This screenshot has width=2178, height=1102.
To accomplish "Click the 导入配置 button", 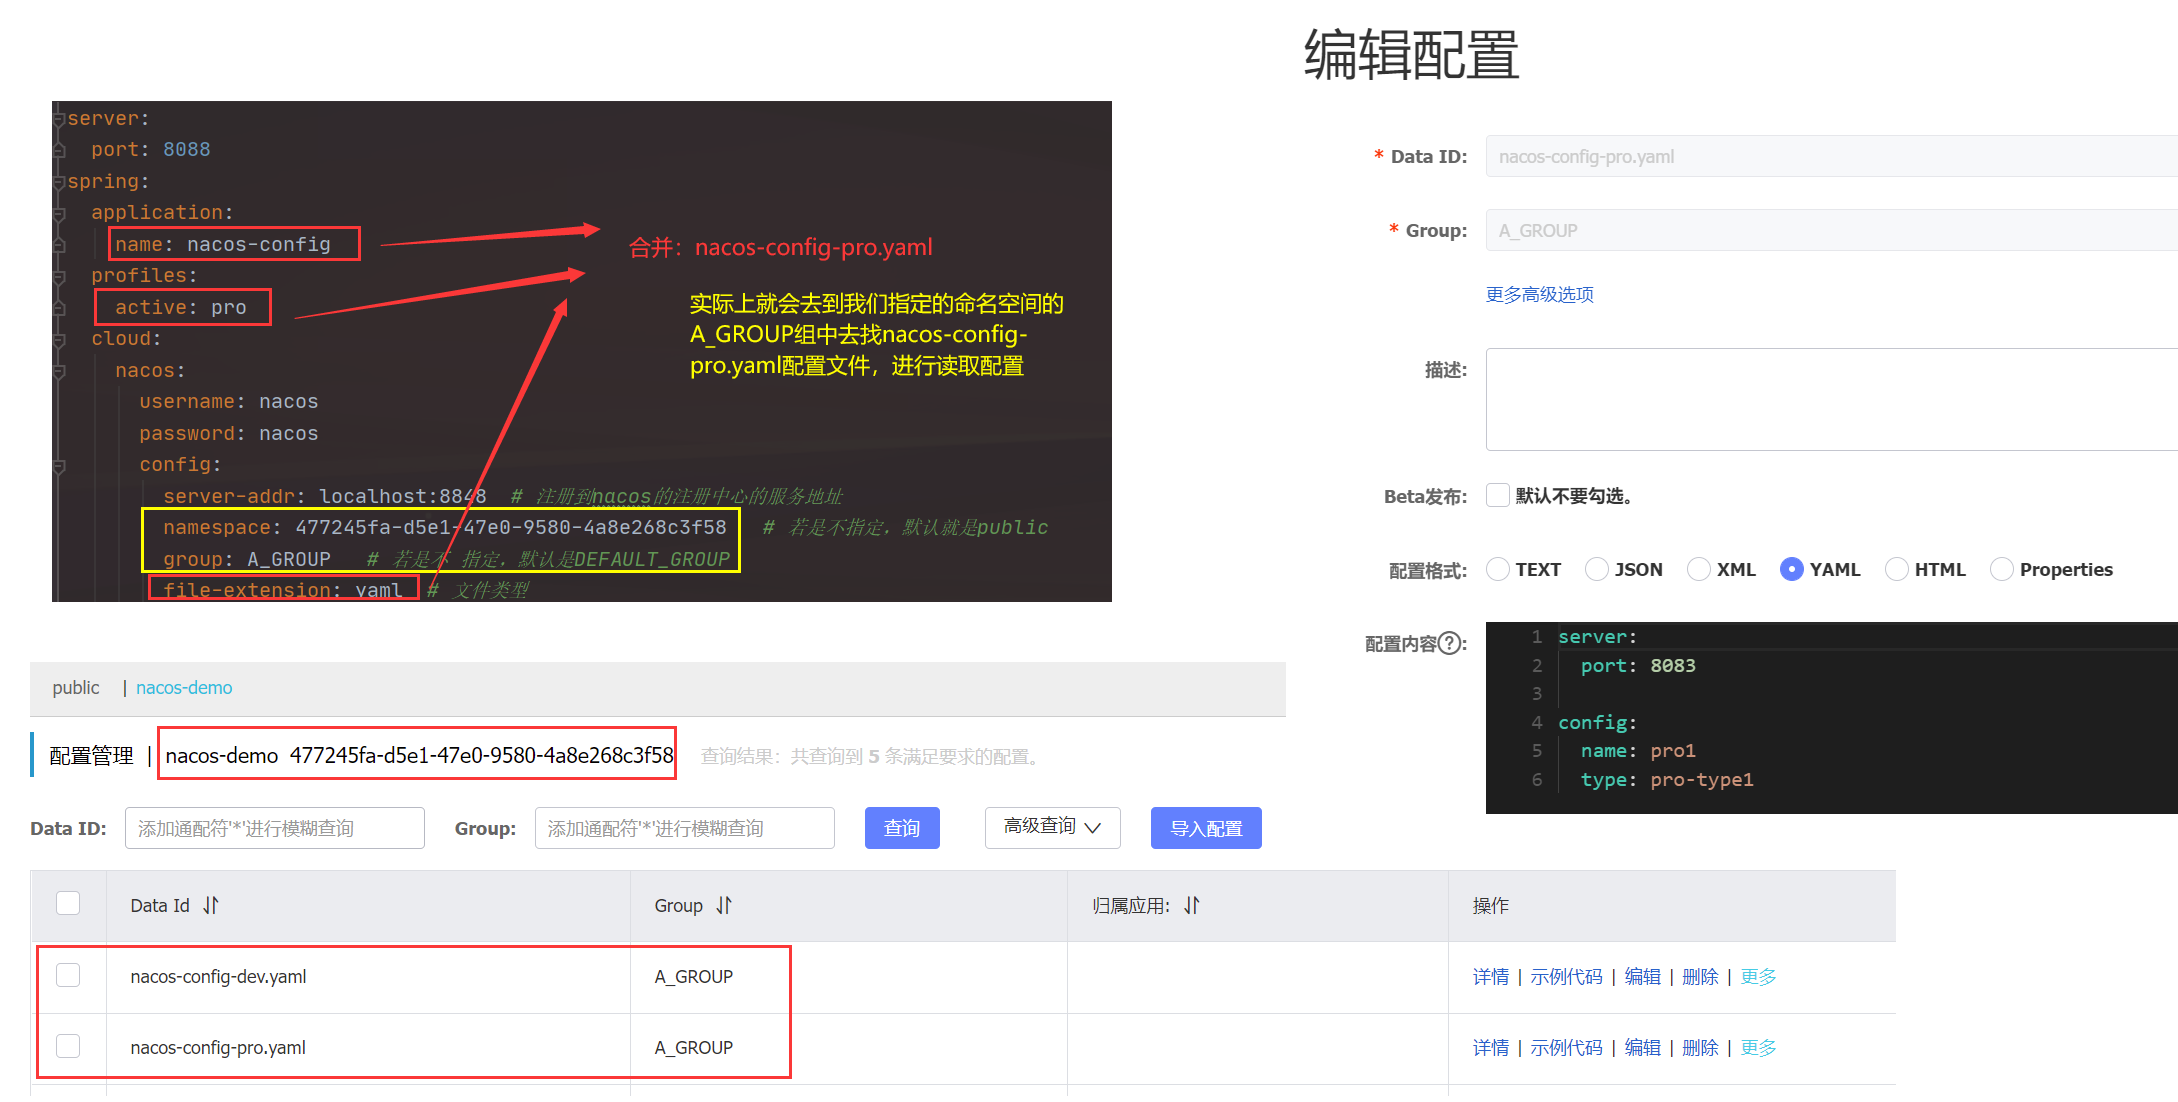I will tap(1205, 828).
